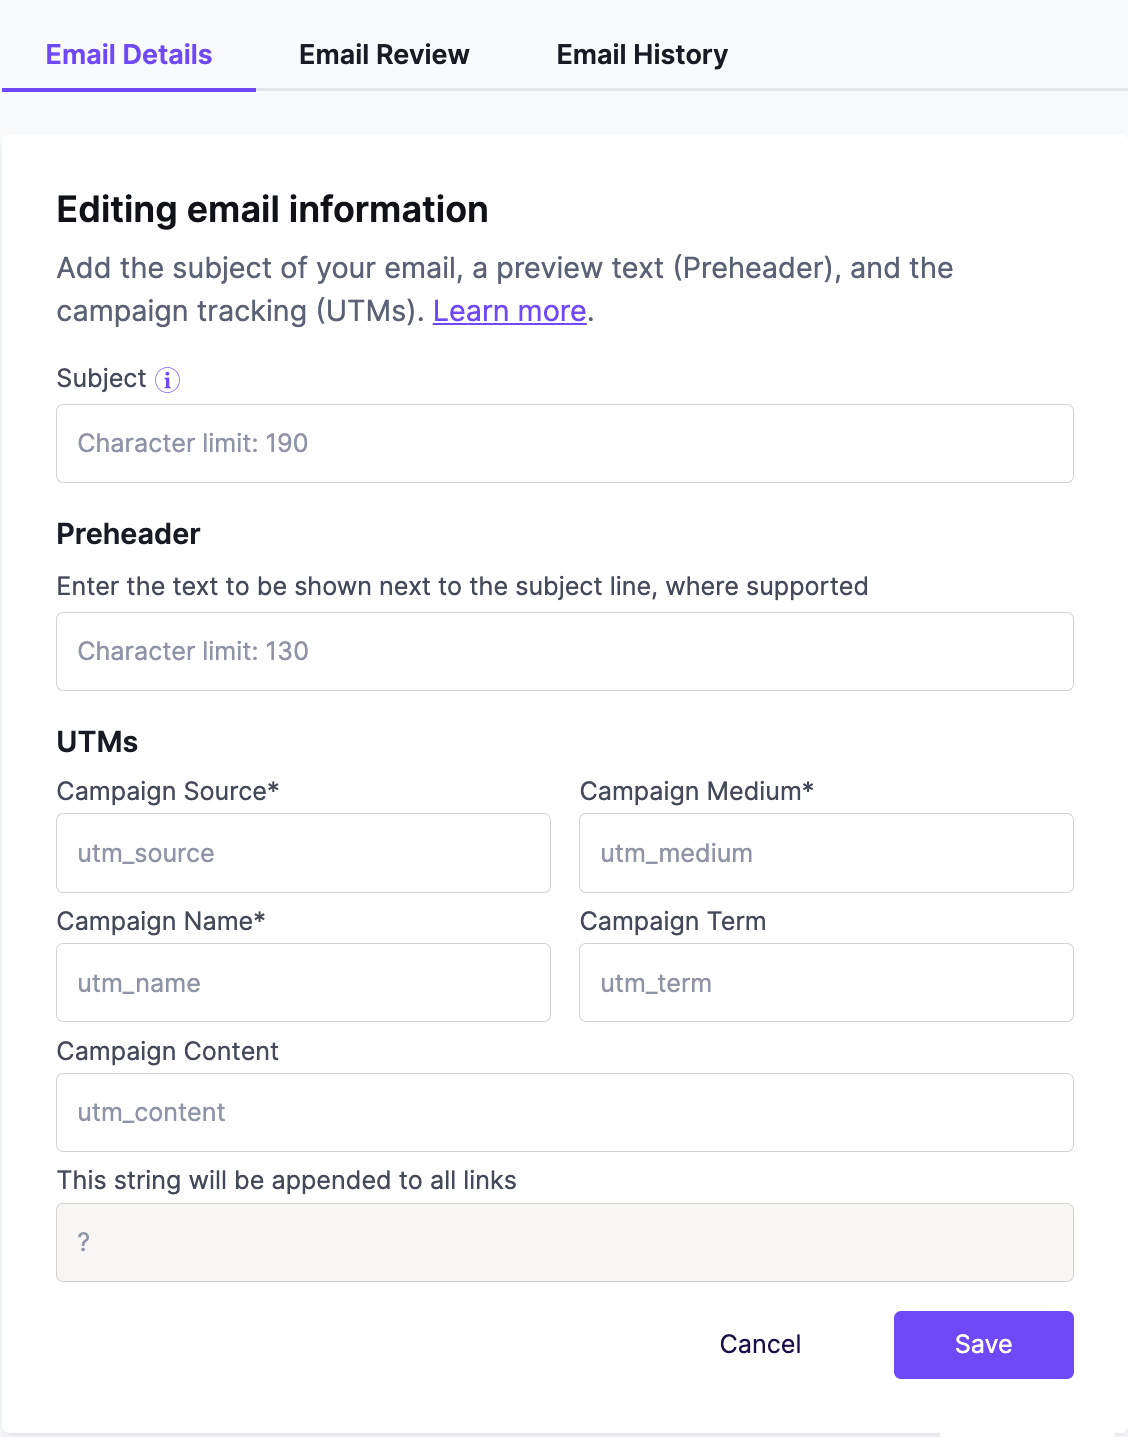
Task: Click the read-only appended links string box
Action: 565,1242
